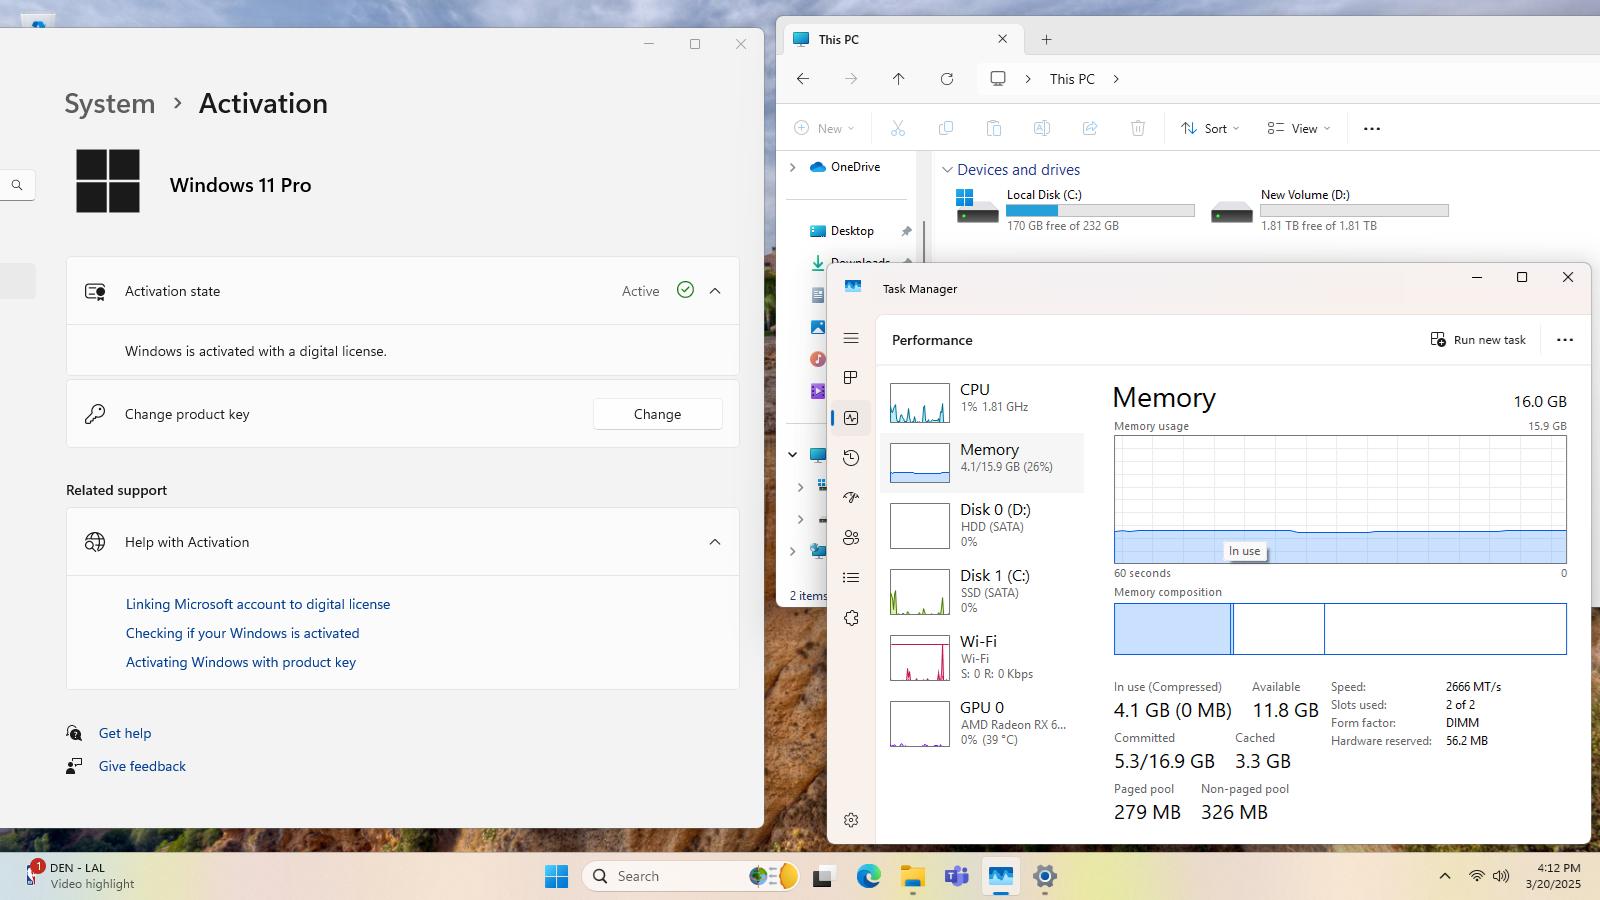Select Memory in the Performance list

coord(982,463)
